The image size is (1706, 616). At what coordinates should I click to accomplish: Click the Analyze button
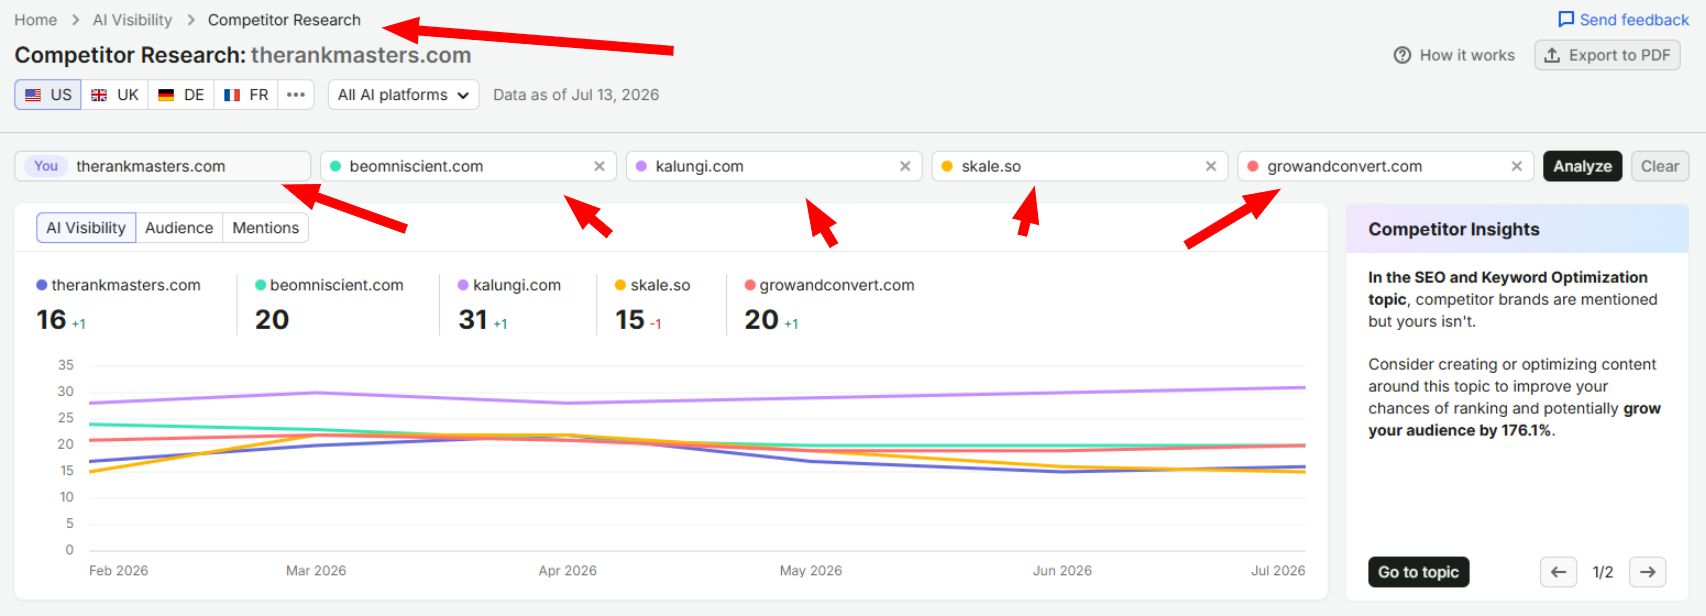(1582, 166)
